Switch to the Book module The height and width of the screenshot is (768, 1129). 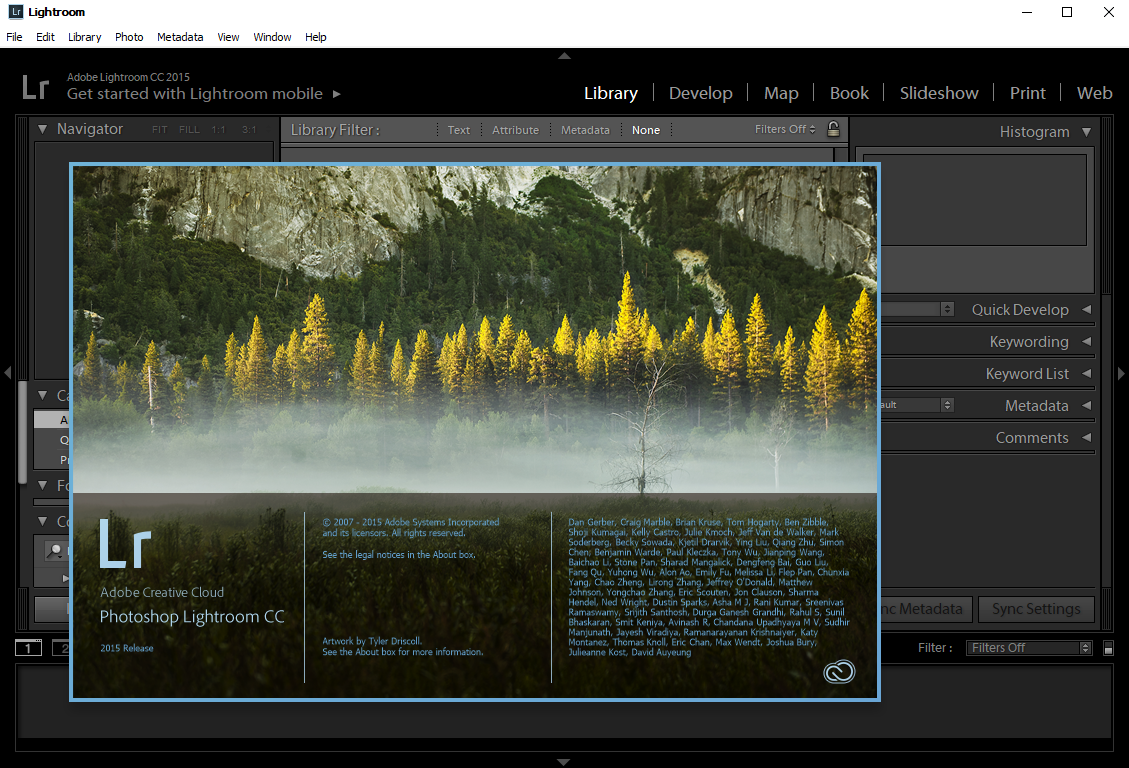[849, 93]
